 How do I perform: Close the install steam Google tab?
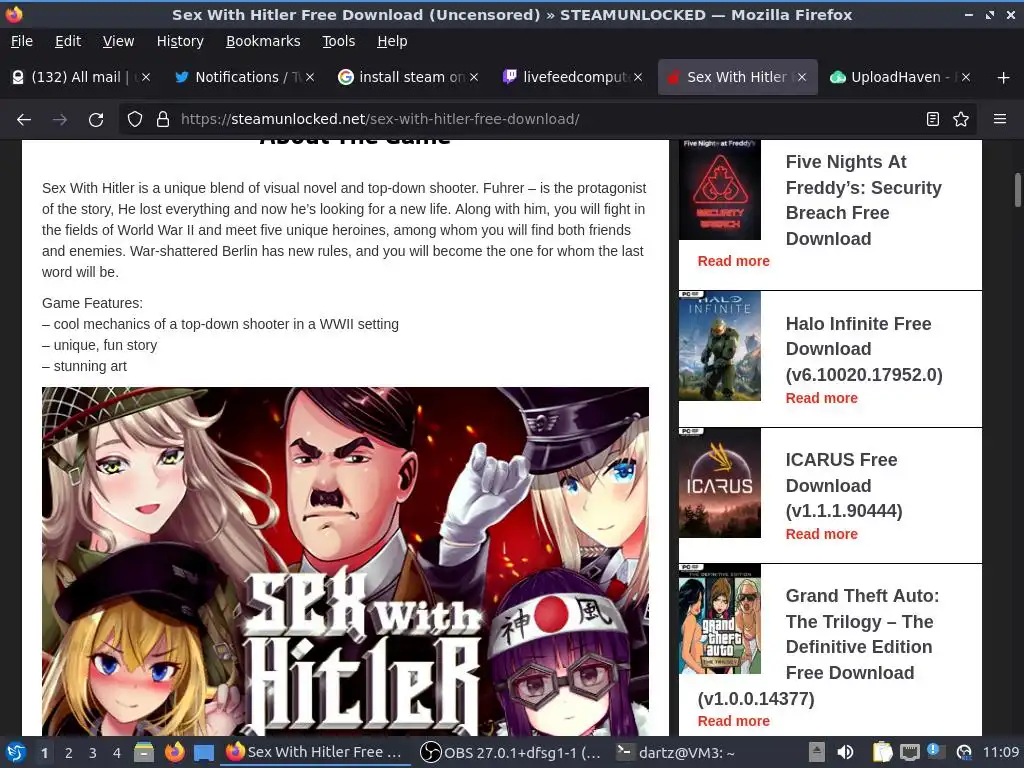click(474, 77)
